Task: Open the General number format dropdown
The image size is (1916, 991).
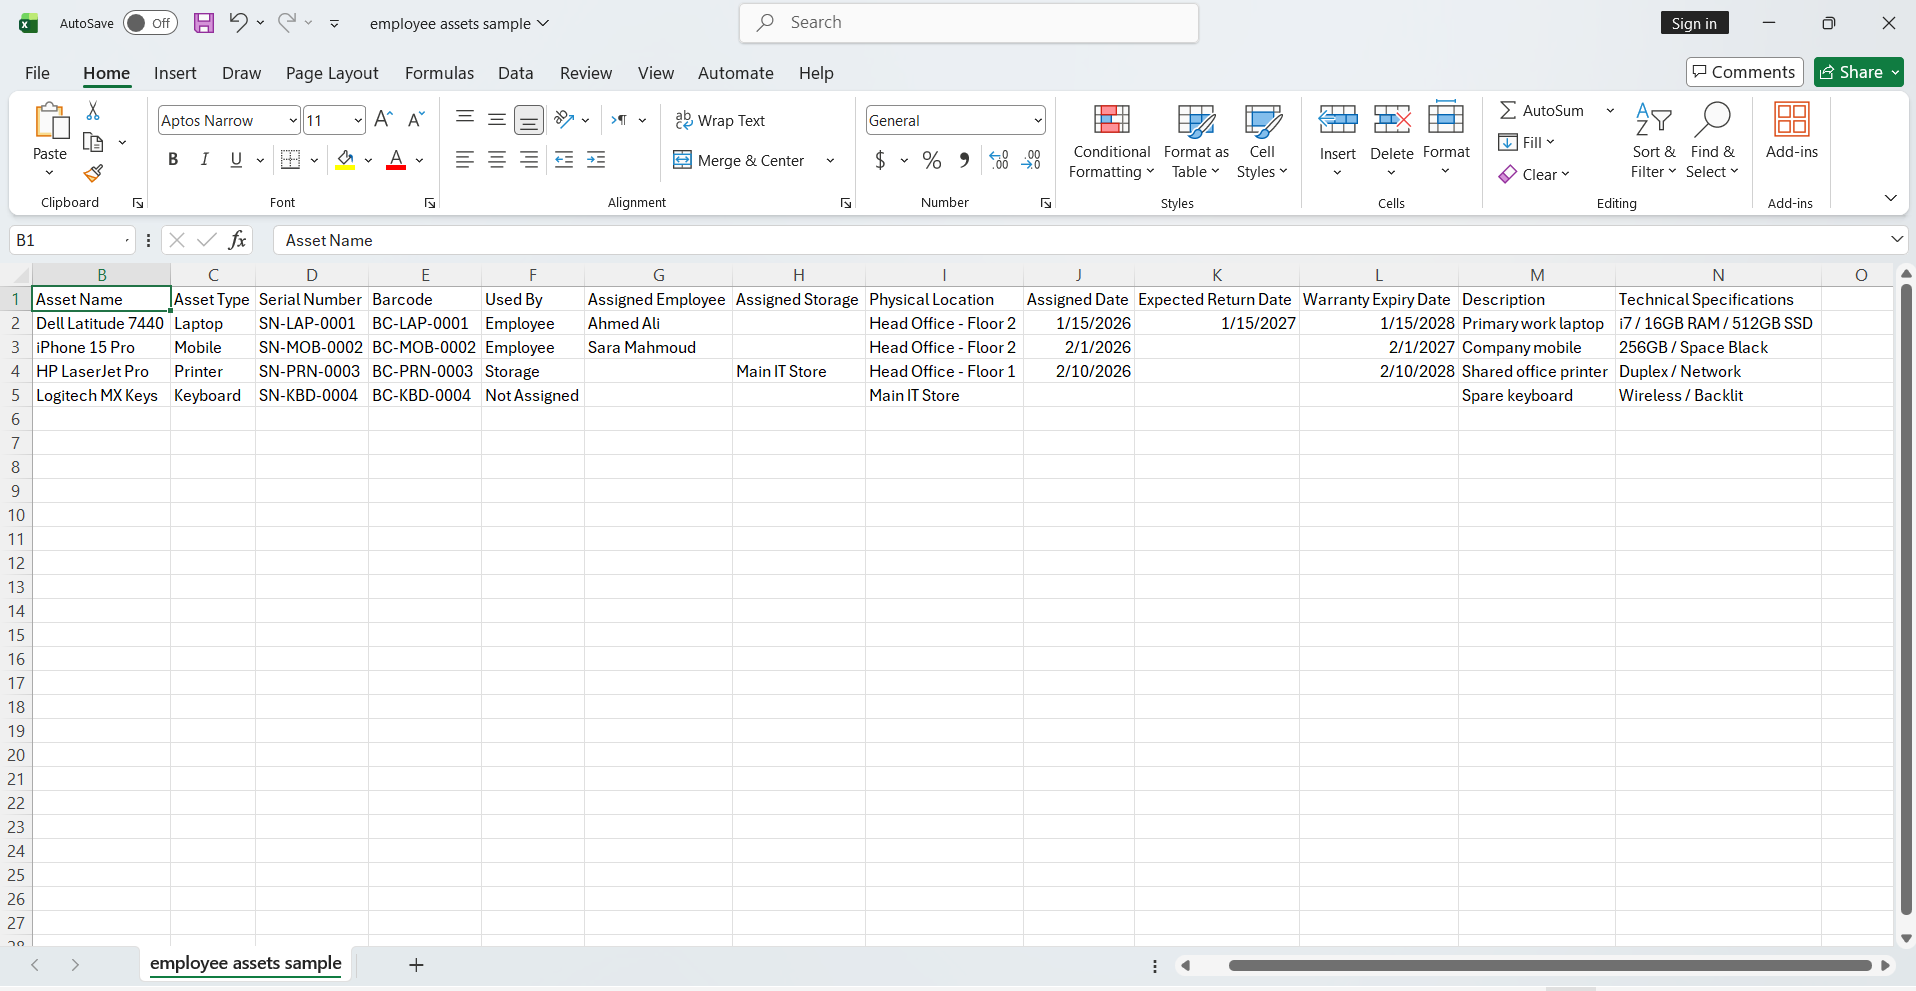Action: click(1038, 121)
